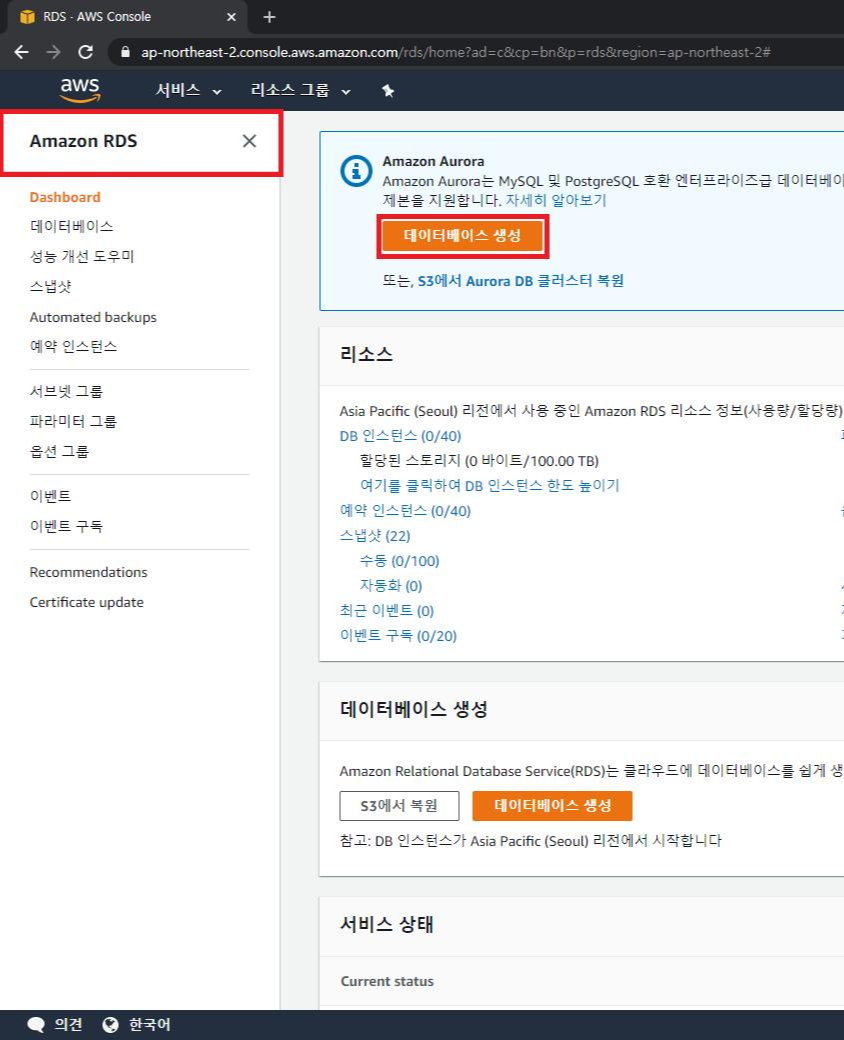
Task: Close the Amazon RDS sidebar panel
Action: coord(249,141)
